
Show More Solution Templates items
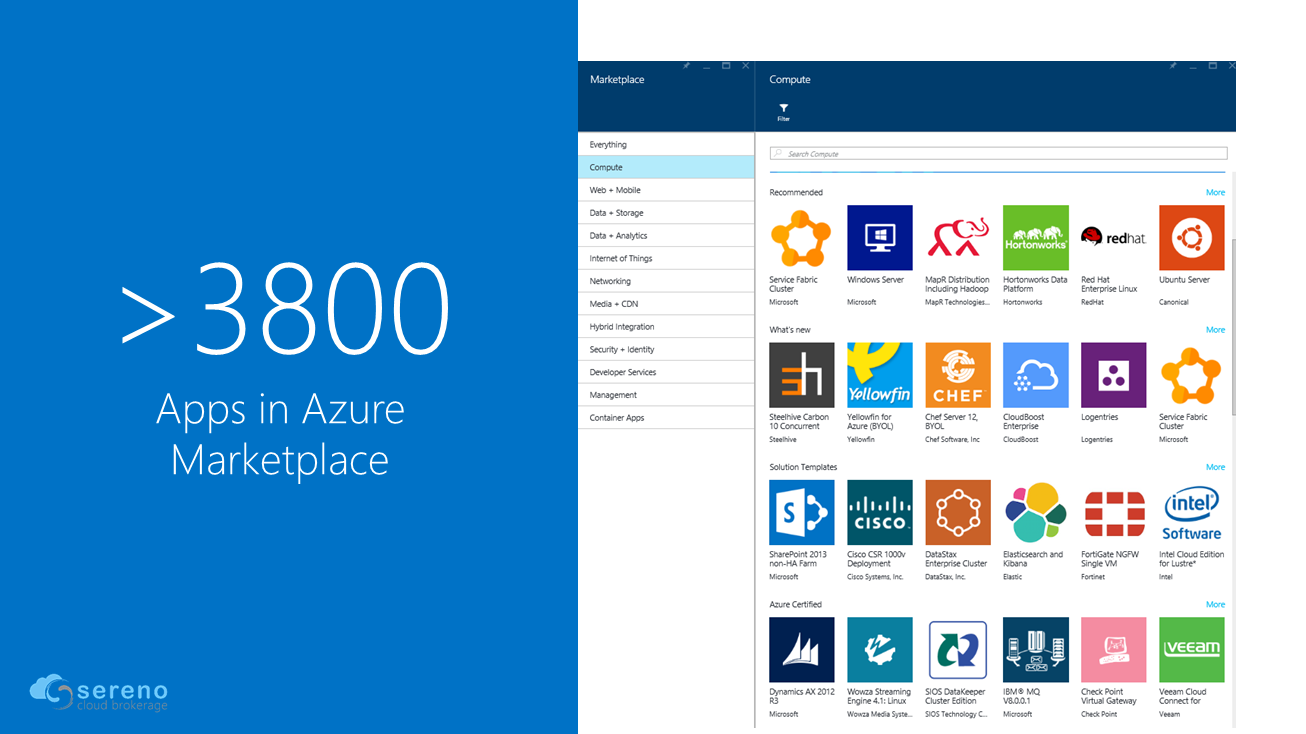(x=1214, y=467)
